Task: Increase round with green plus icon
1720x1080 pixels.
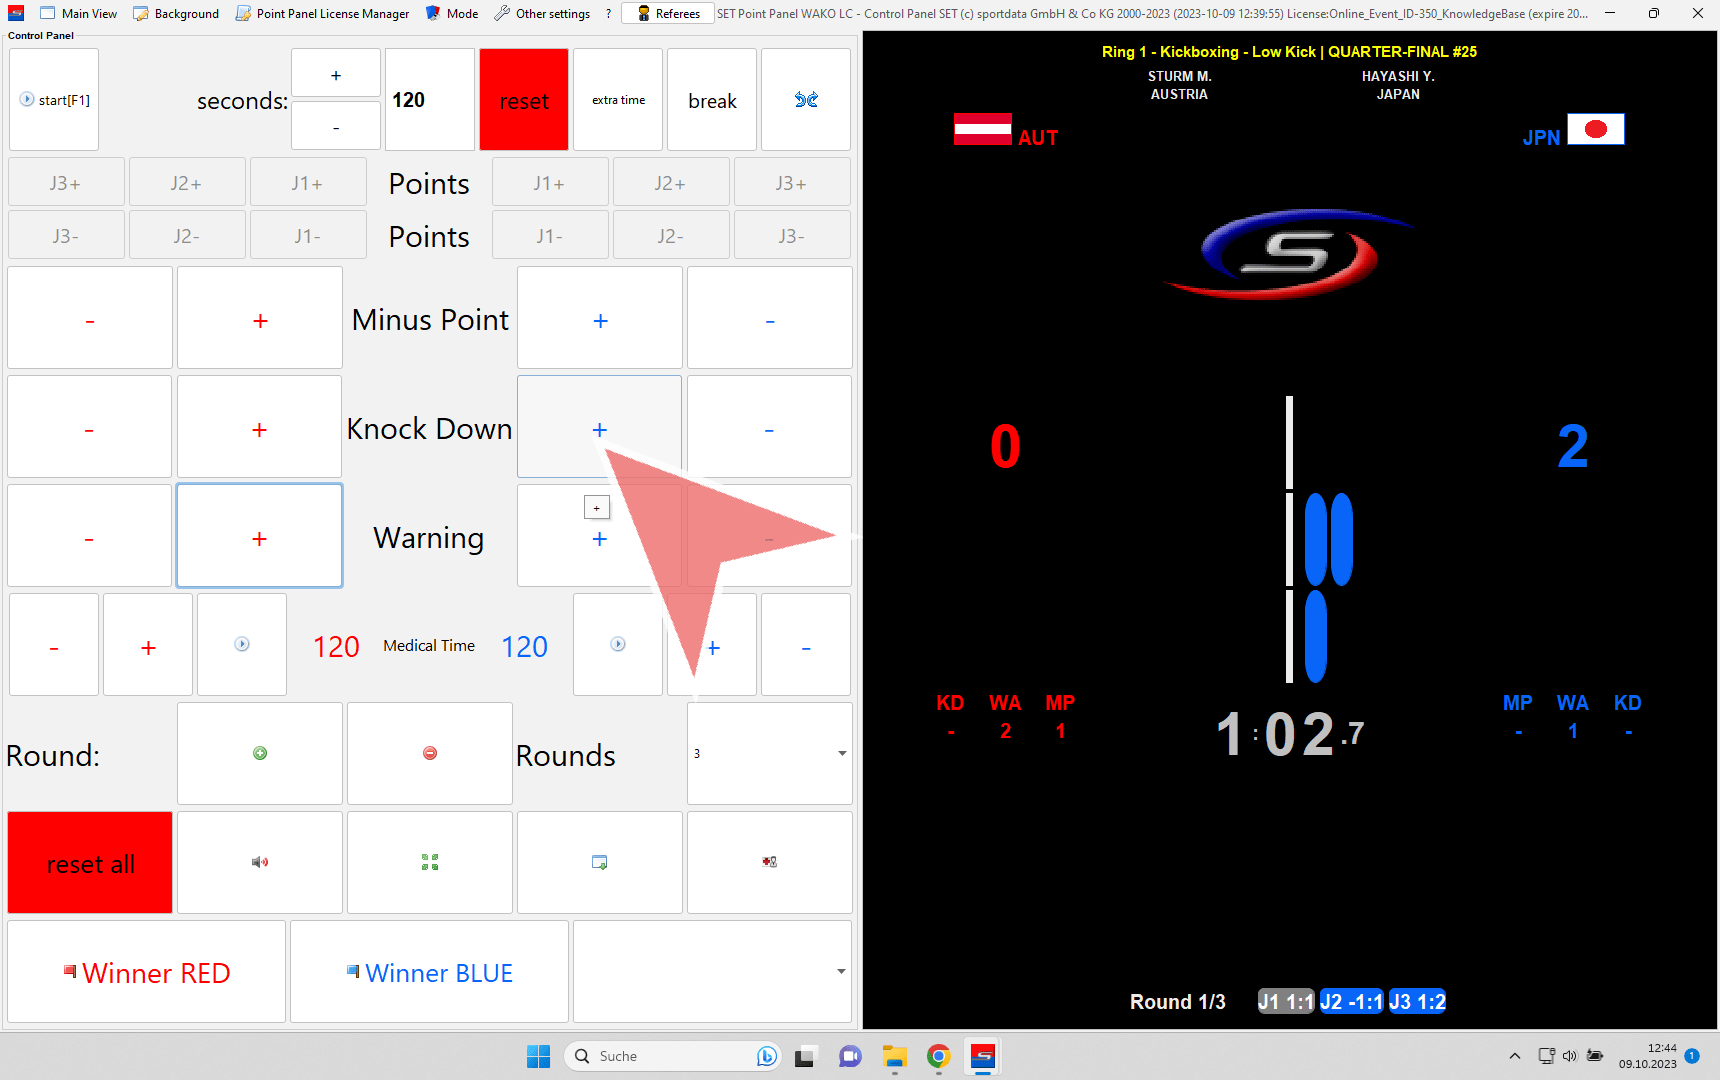Action: tap(260, 753)
